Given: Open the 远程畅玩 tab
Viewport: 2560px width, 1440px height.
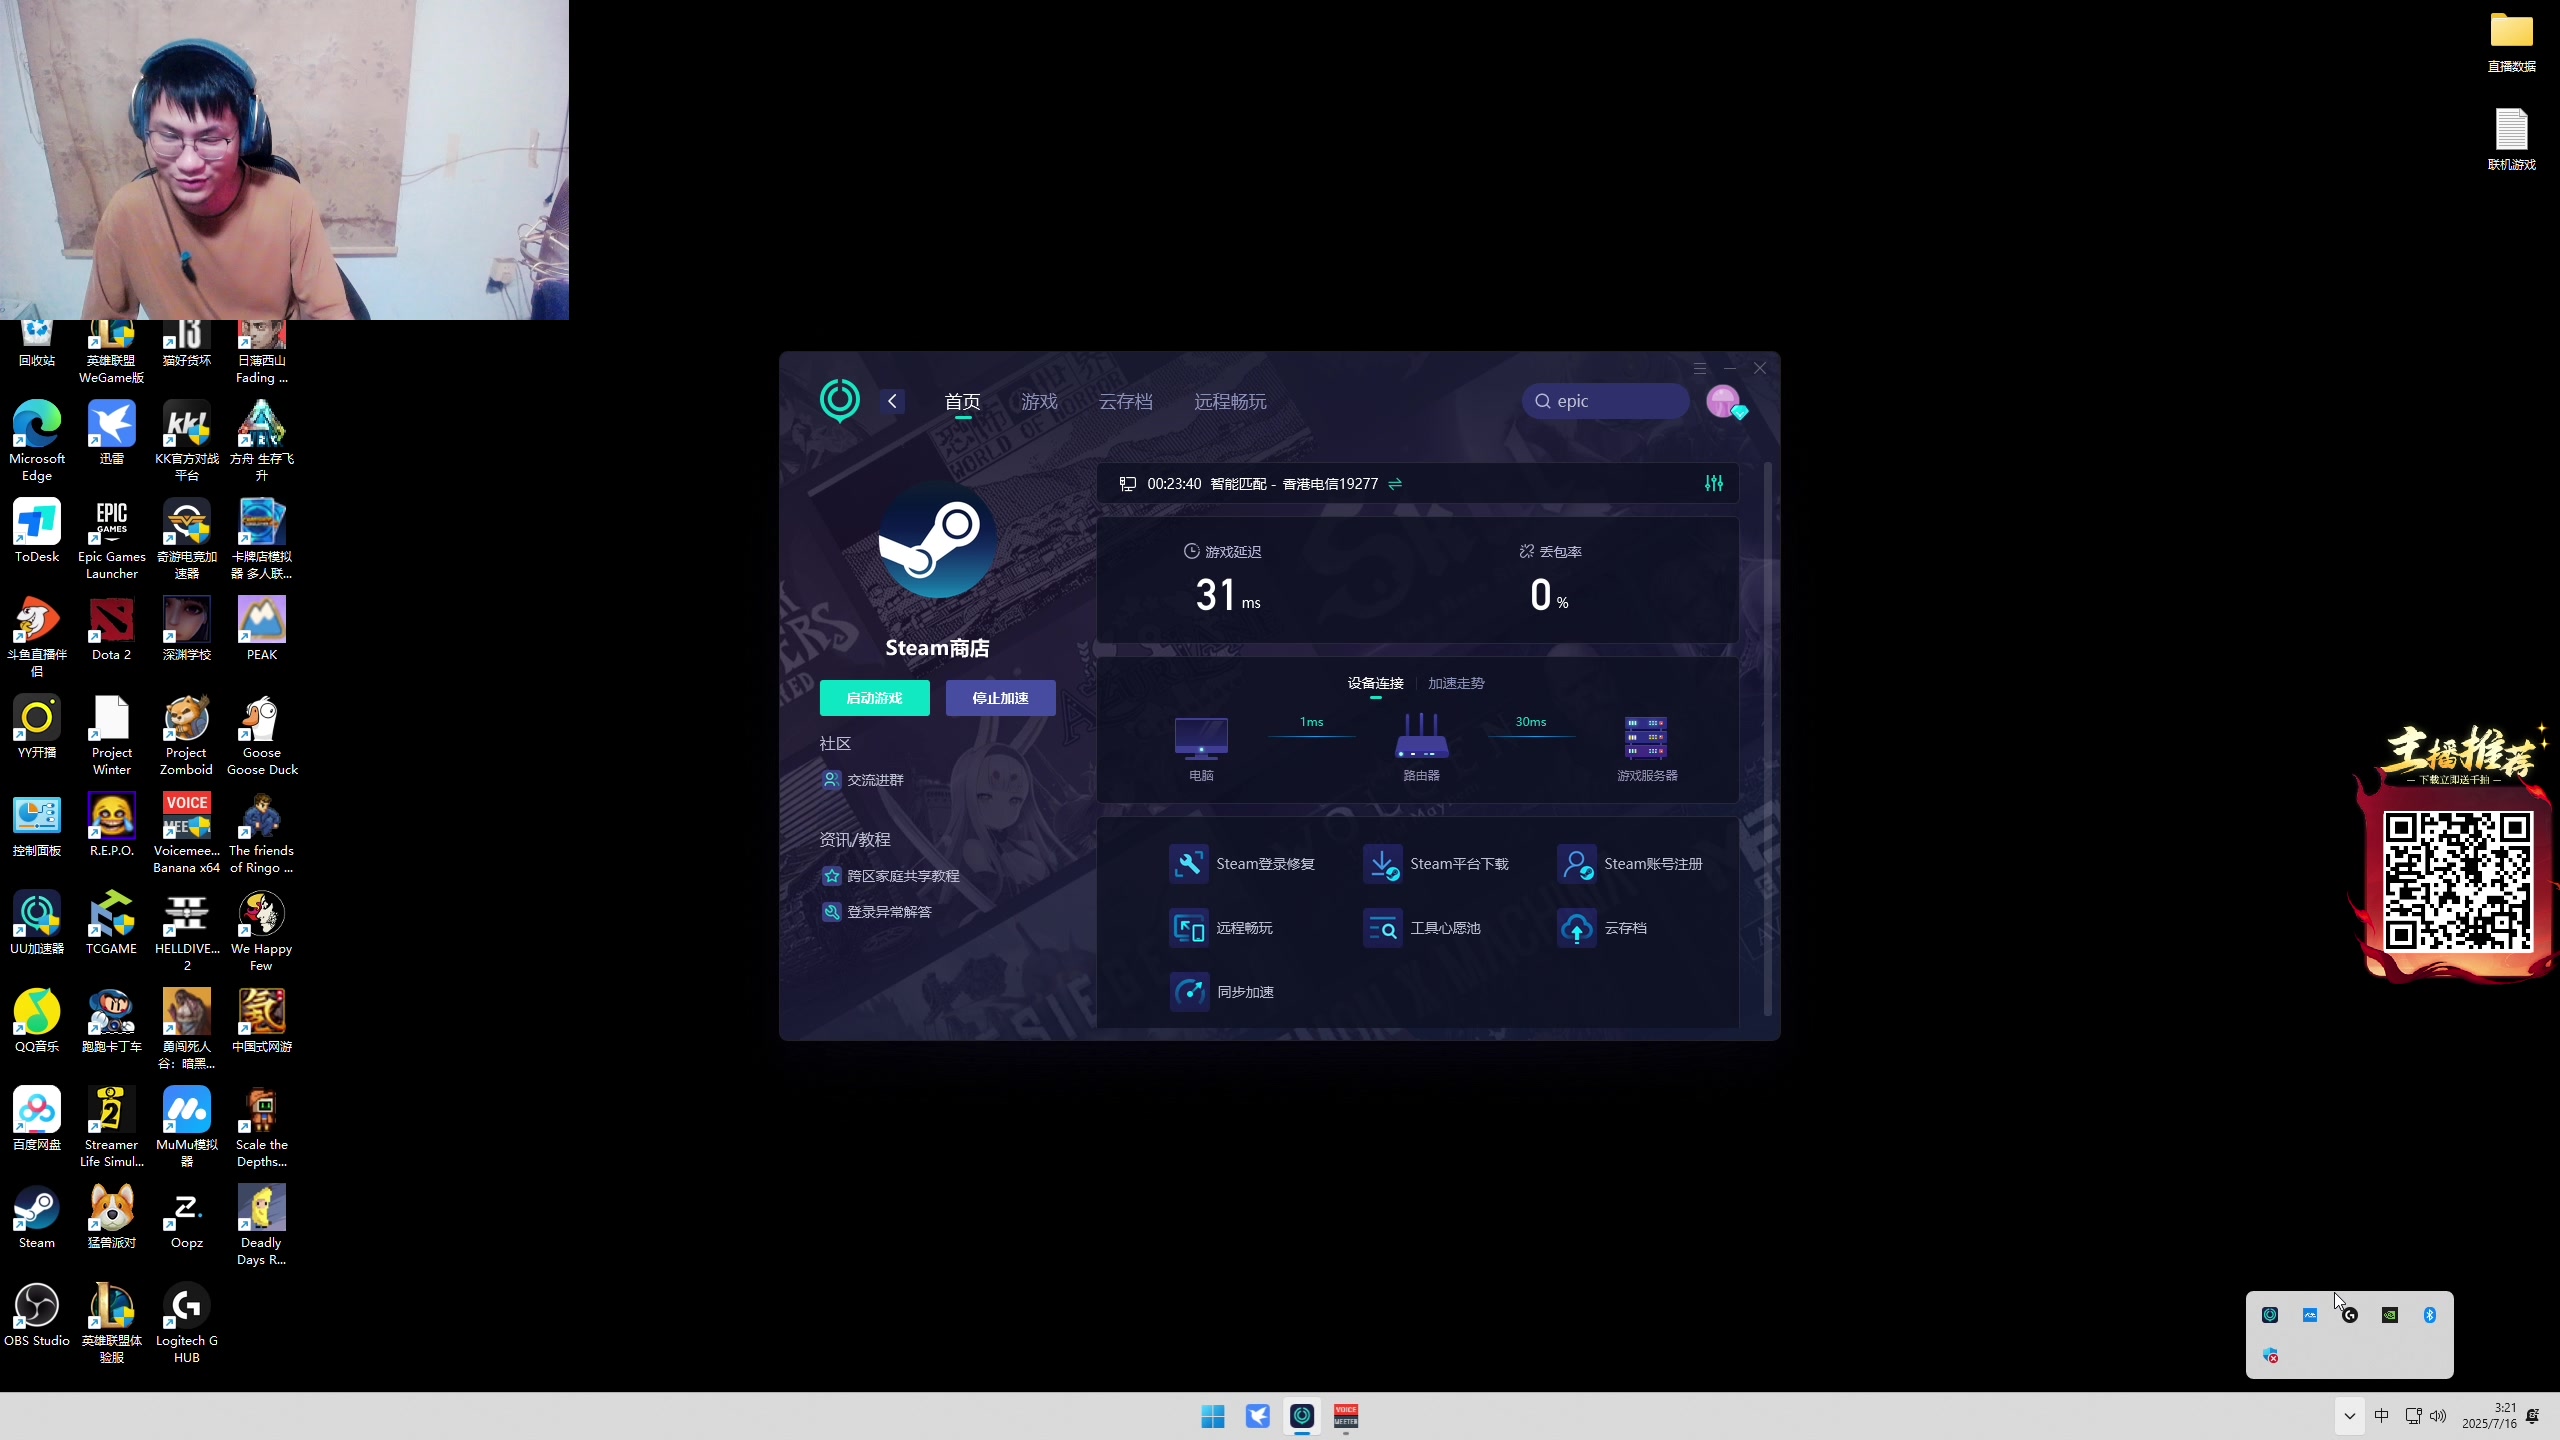Looking at the screenshot, I should [1230, 401].
